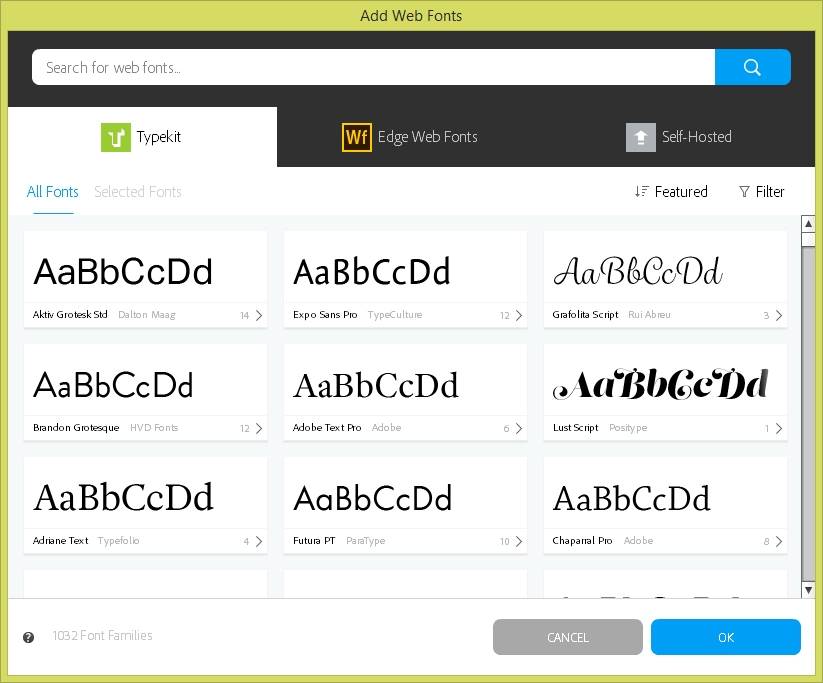Expand the Futura PT family chevron

pyautogui.click(x=519, y=541)
